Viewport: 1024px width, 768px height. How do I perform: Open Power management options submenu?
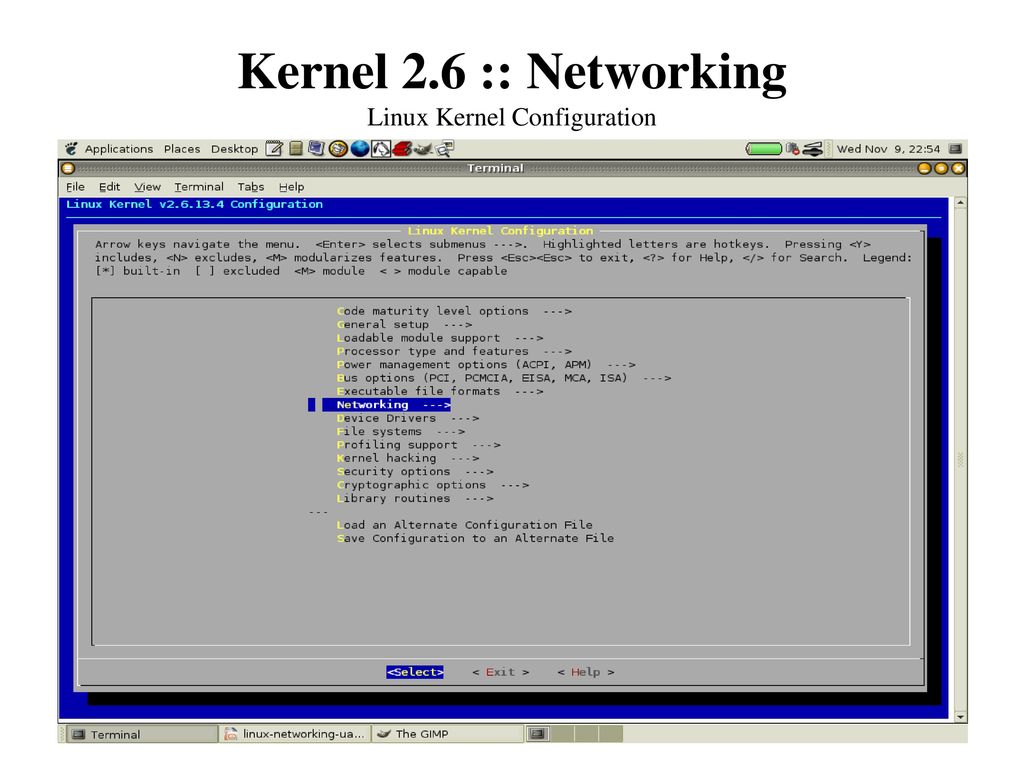(x=486, y=365)
